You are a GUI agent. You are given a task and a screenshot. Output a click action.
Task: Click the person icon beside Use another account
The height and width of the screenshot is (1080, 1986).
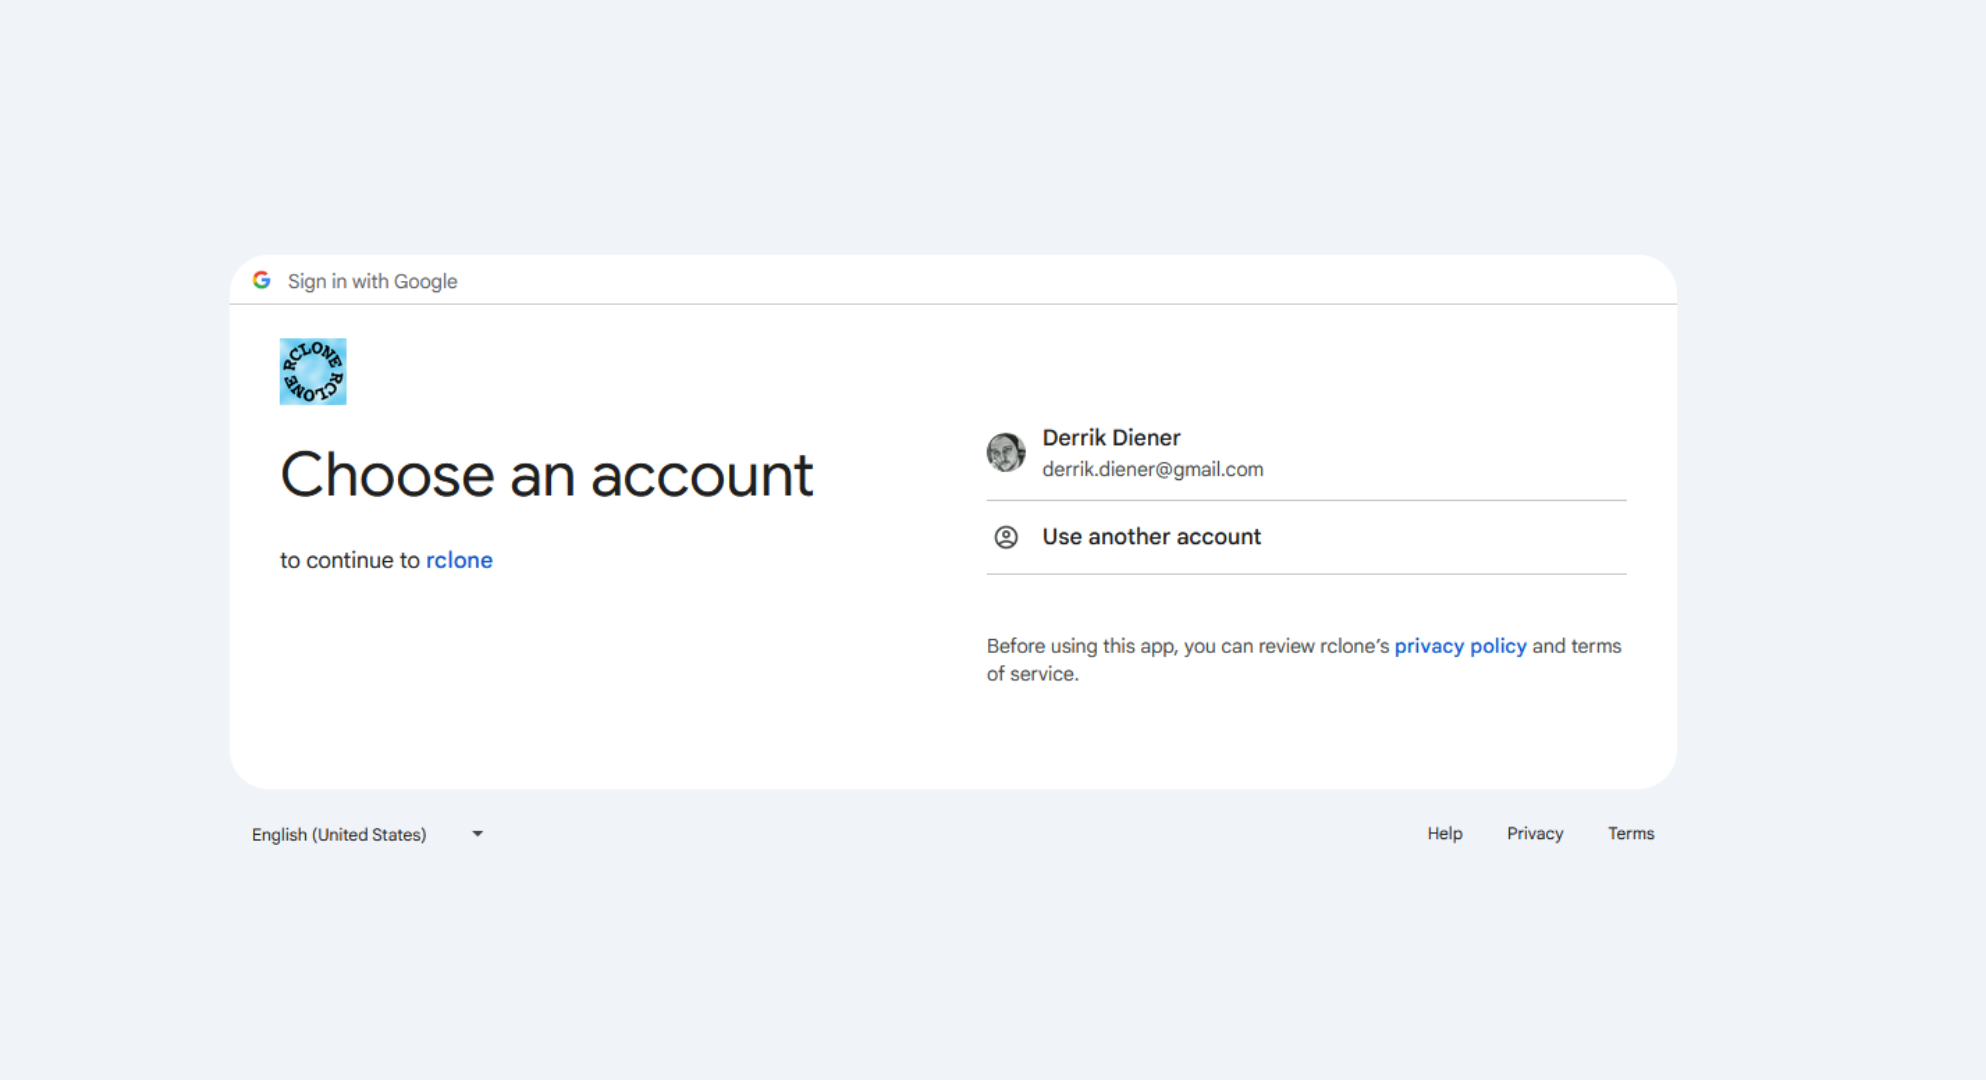tap(1006, 537)
